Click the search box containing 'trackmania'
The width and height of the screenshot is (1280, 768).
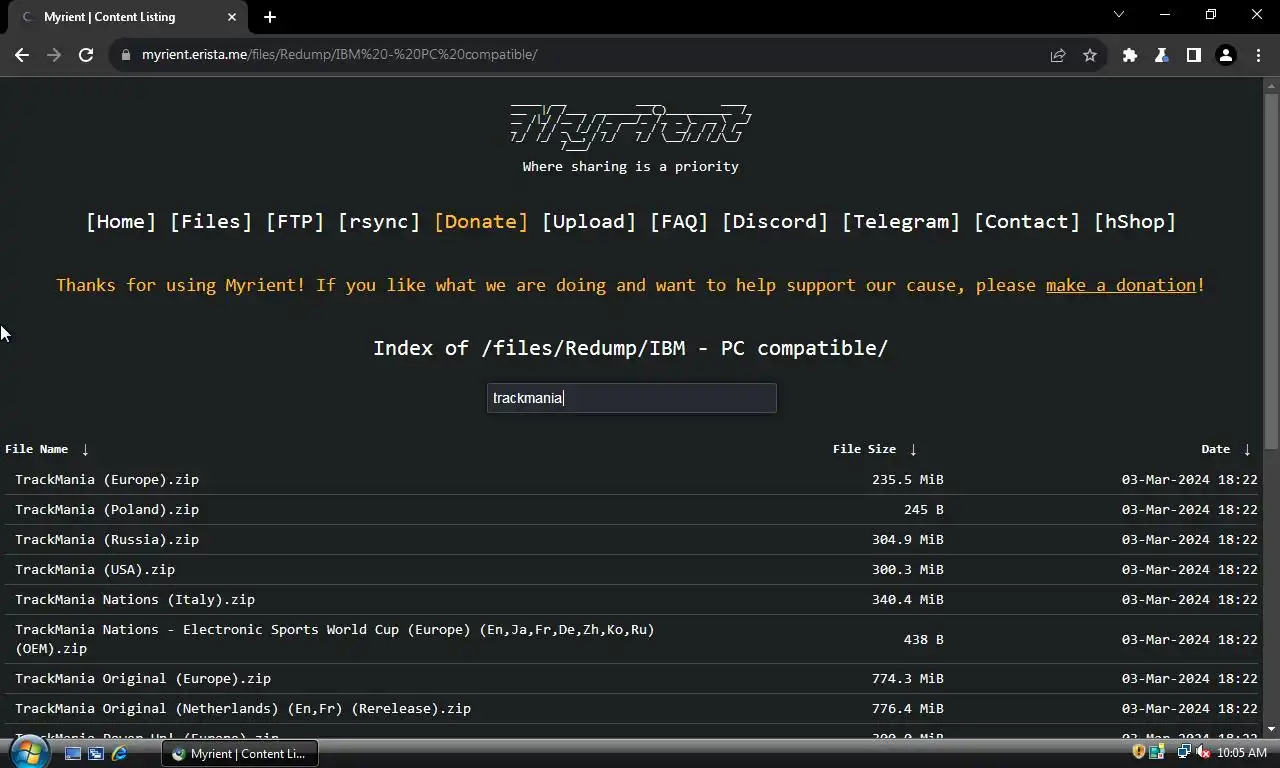(x=631, y=398)
